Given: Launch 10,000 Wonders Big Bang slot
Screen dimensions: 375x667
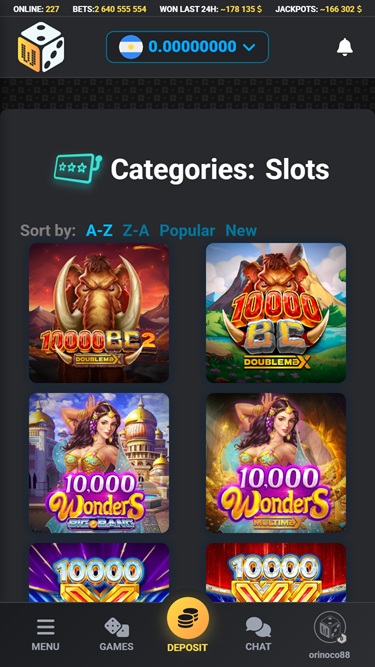Looking at the screenshot, I should 99,463.
